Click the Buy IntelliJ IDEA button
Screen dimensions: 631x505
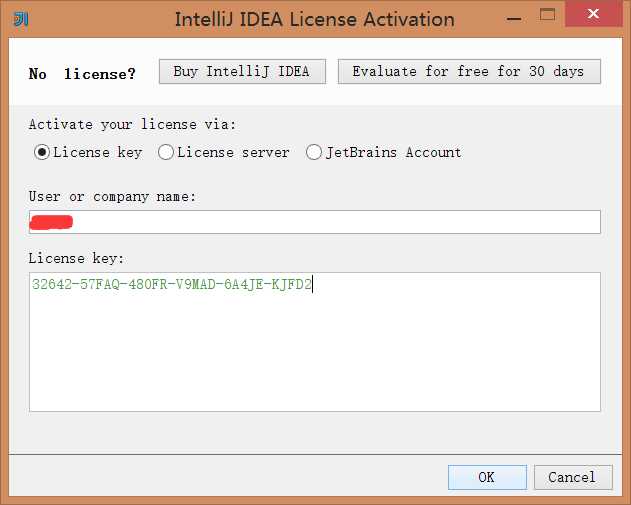pos(242,72)
